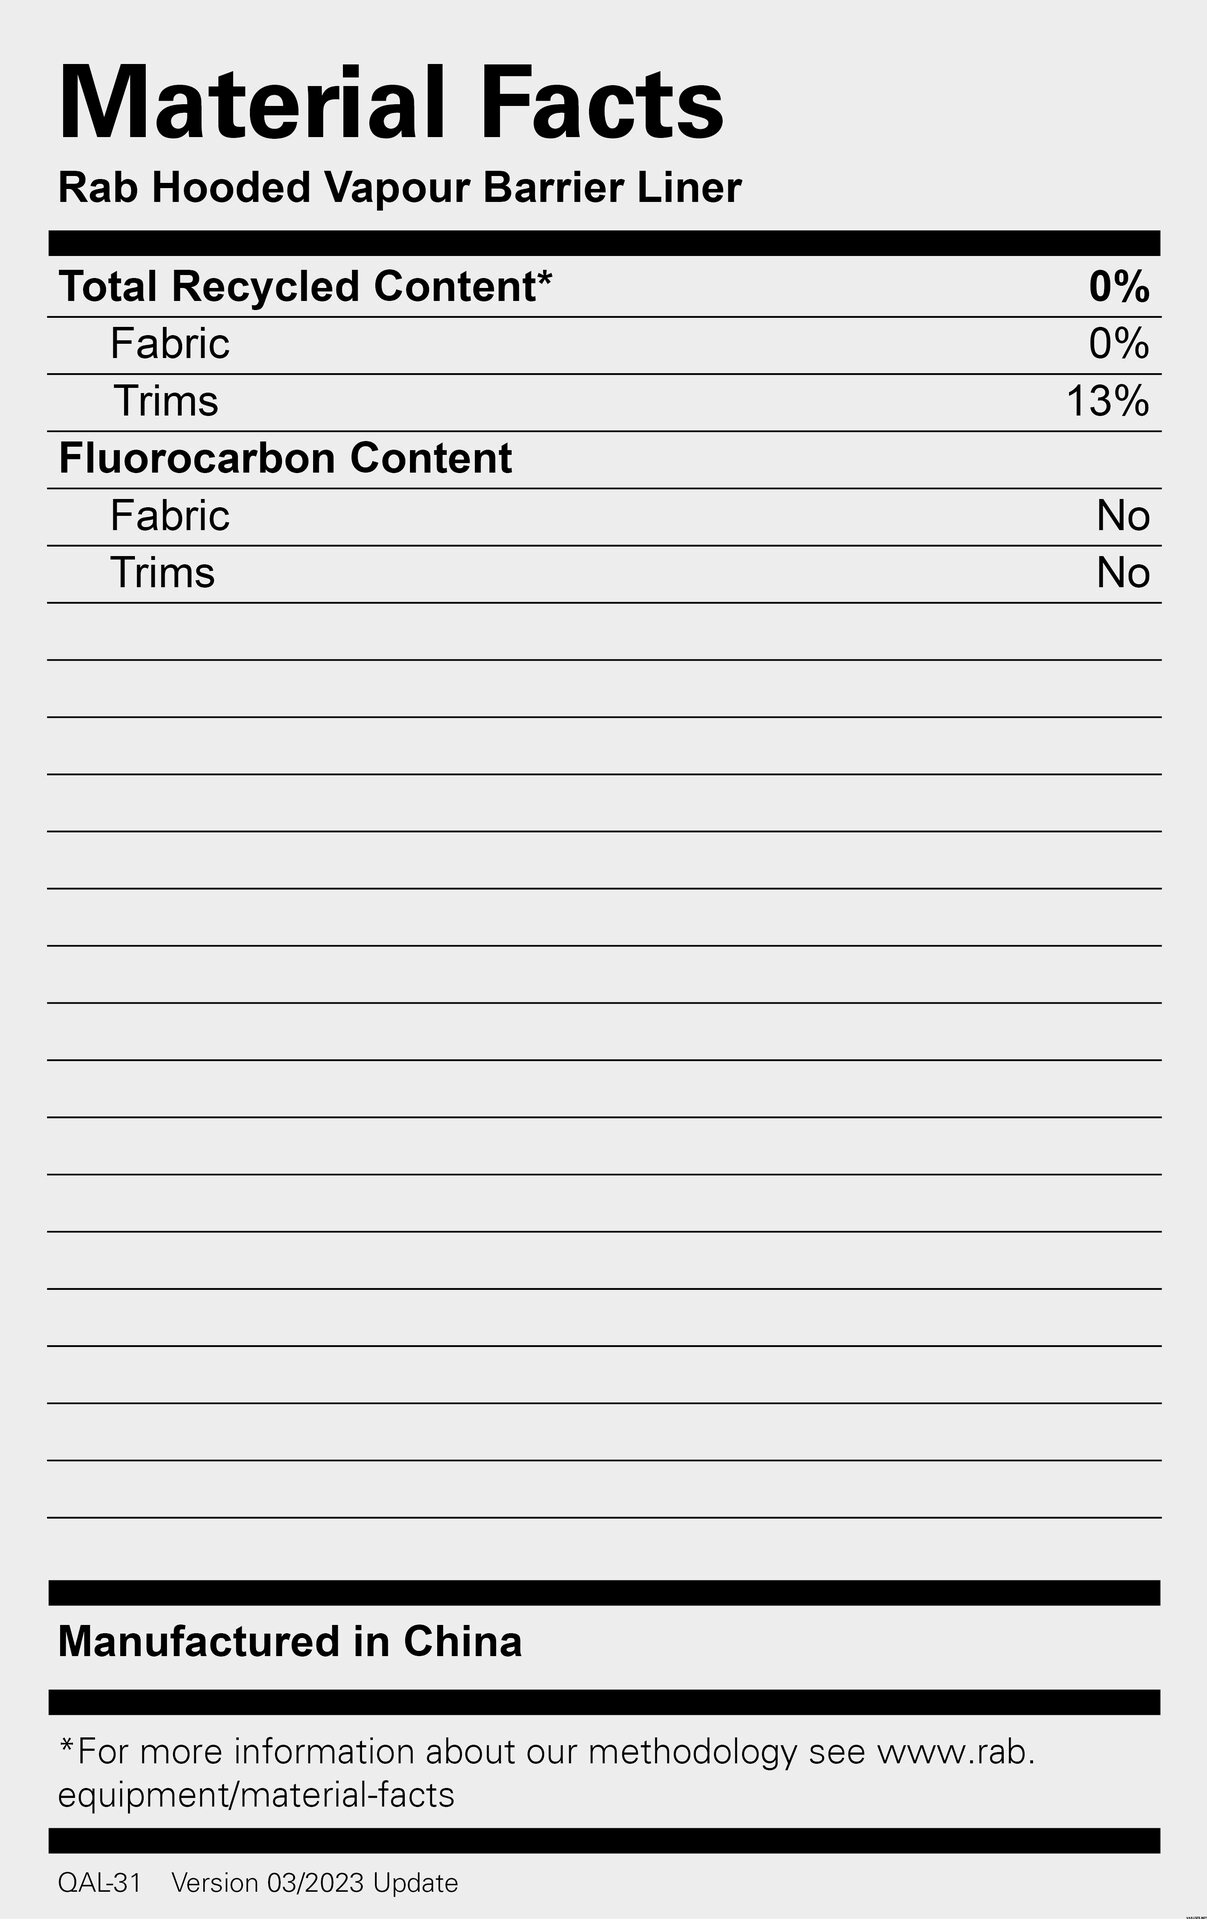Click Trims under Total Recycled Content
Viewport: 1207px width, 1920px height.
pos(165,401)
